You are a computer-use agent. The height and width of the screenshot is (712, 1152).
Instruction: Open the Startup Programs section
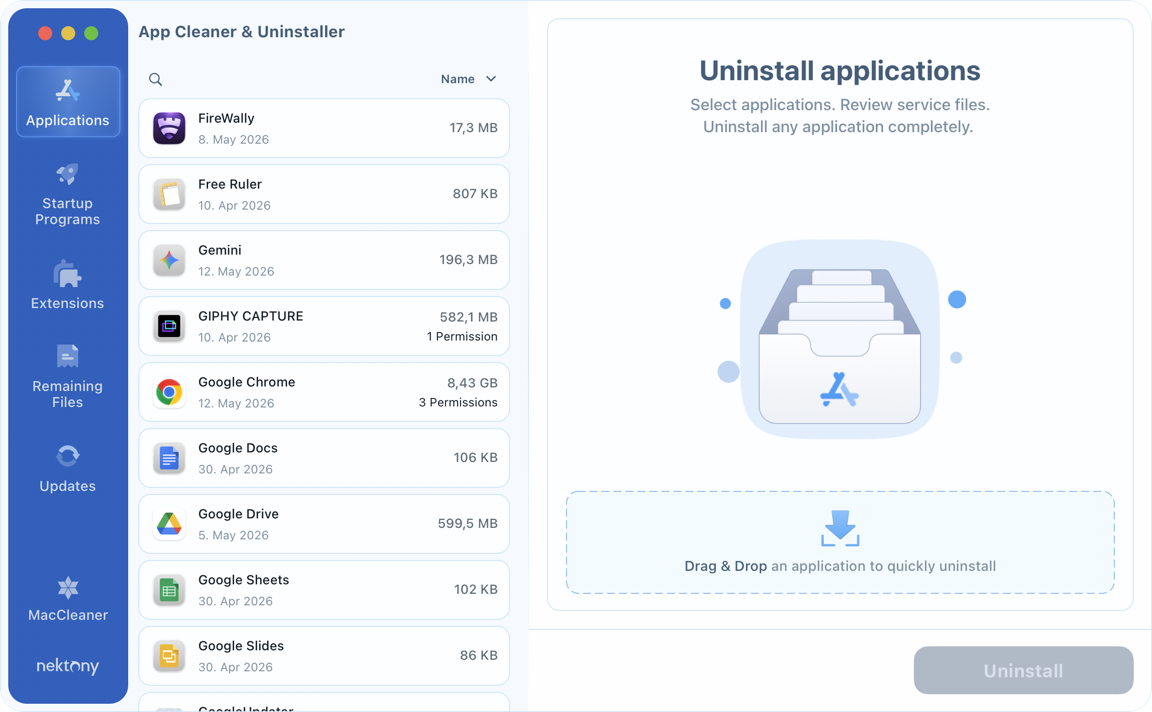(68, 195)
